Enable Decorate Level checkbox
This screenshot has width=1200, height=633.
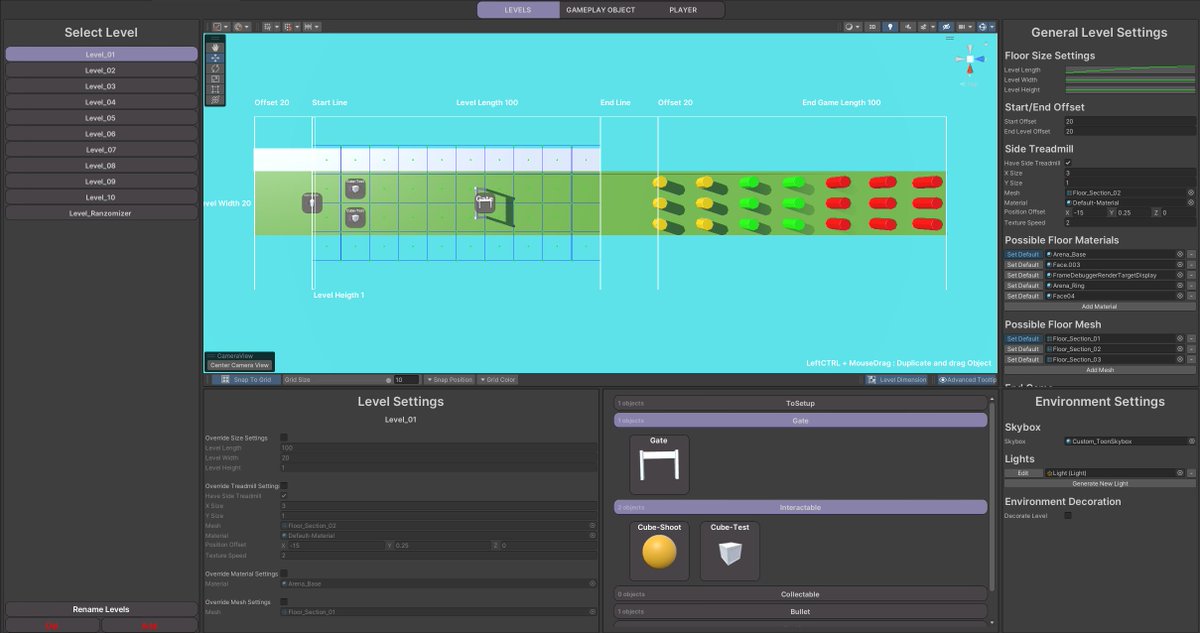1068,516
